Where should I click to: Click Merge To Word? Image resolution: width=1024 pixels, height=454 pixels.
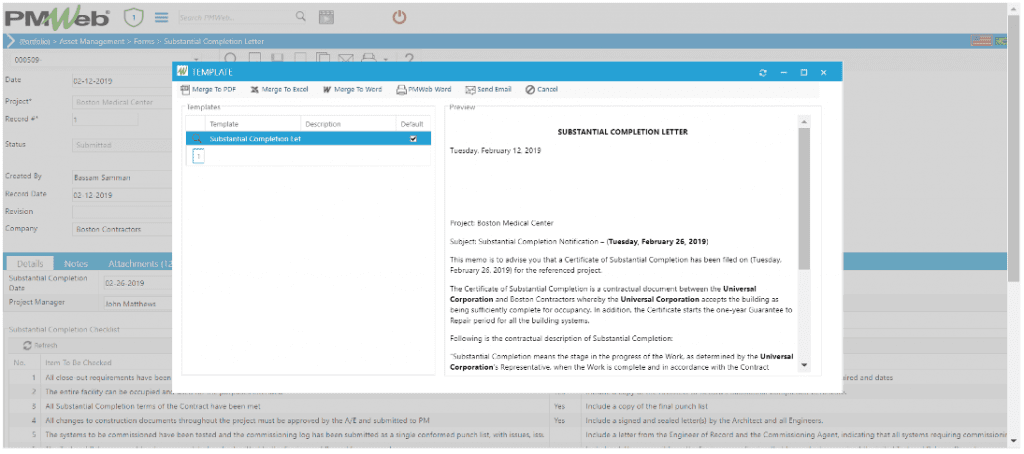click(x=352, y=89)
